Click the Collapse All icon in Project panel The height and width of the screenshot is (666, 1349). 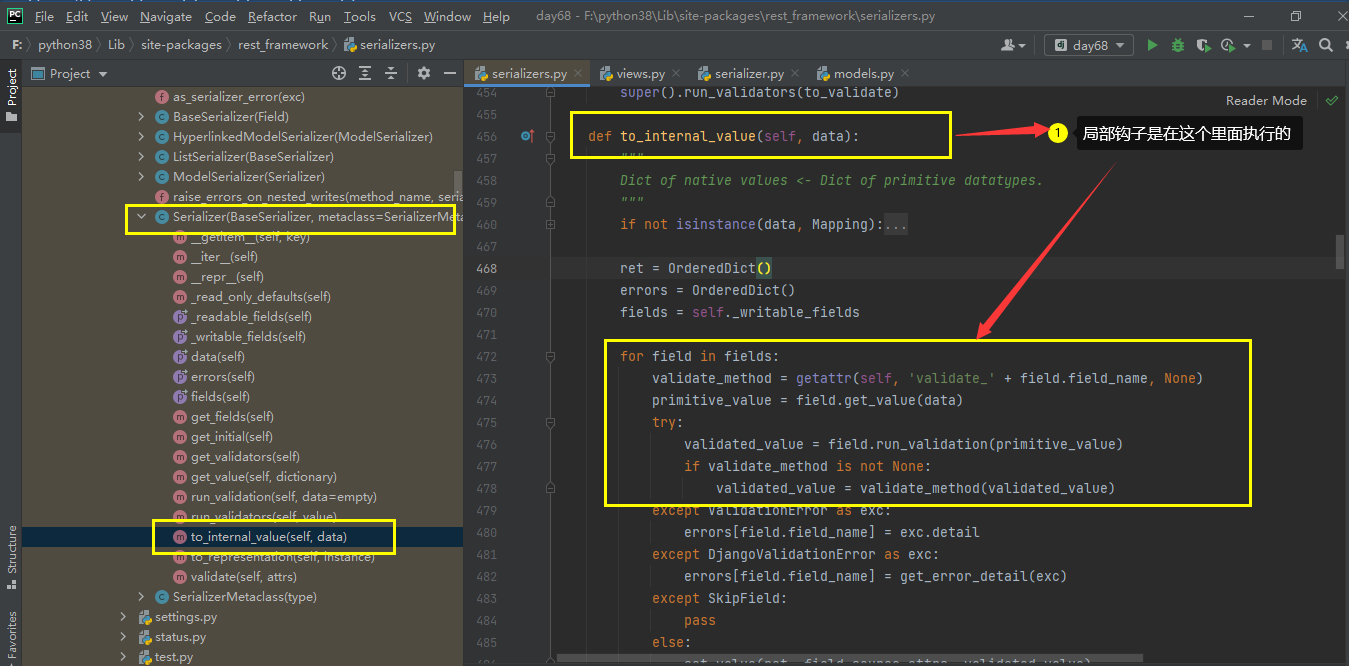click(x=392, y=73)
